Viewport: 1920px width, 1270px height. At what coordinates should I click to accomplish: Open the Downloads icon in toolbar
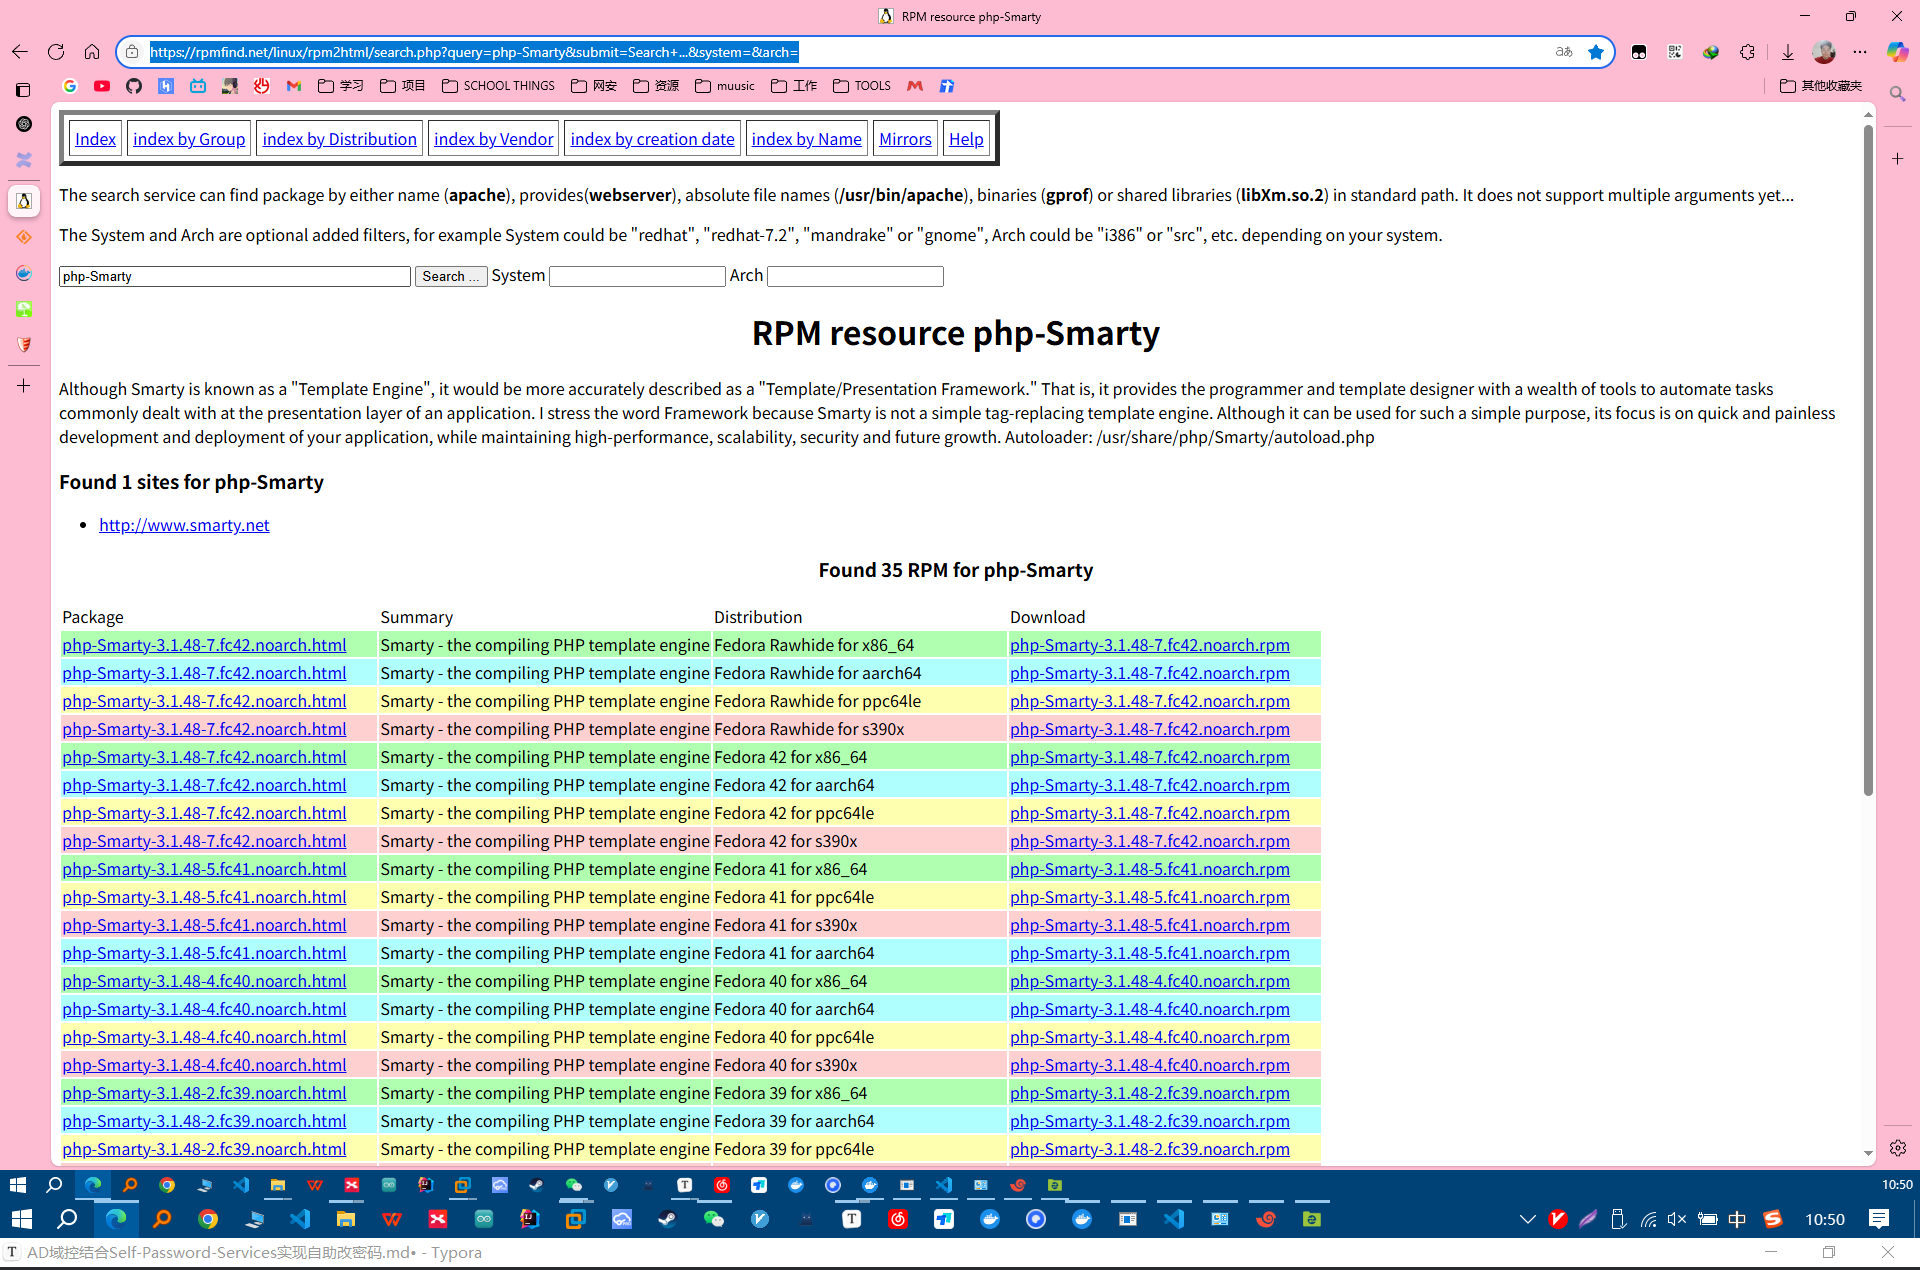pyautogui.click(x=1789, y=52)
